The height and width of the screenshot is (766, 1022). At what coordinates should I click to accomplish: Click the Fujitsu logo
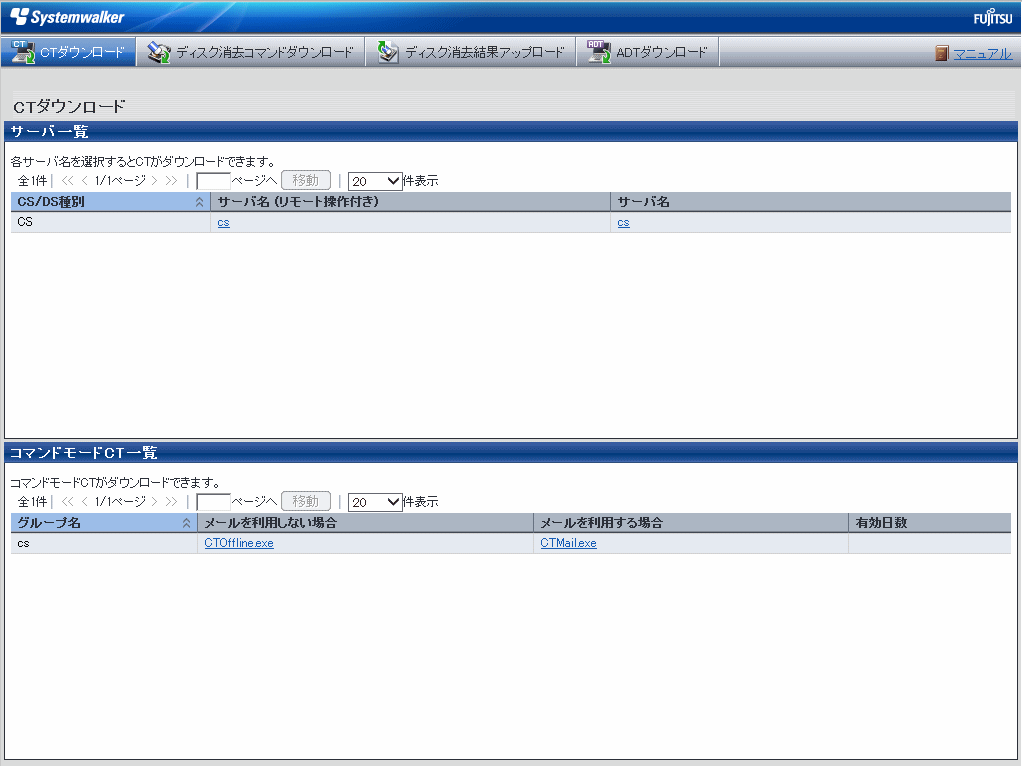992,18
